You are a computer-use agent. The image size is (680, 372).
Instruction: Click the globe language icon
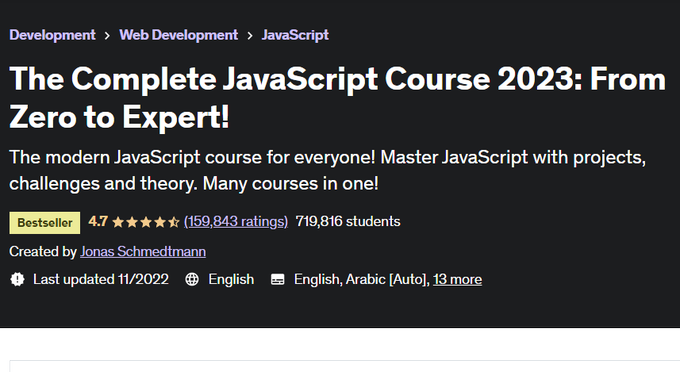coord(192,279)
